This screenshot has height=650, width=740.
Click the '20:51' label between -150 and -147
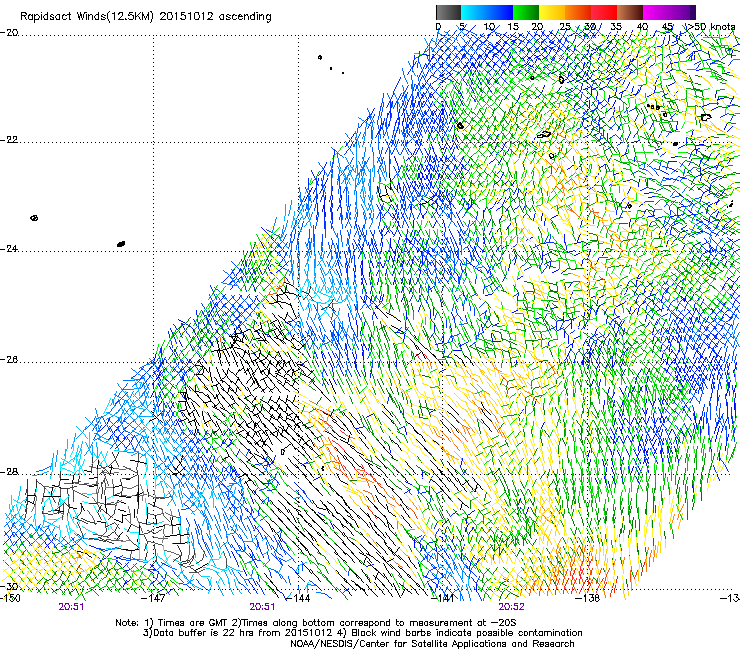coord(71,607)
